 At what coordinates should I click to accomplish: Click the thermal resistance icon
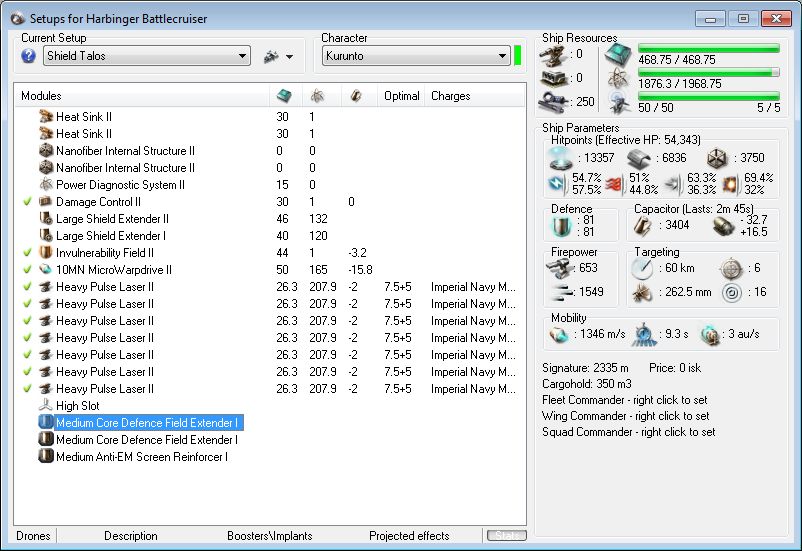(x=615, y=184)
